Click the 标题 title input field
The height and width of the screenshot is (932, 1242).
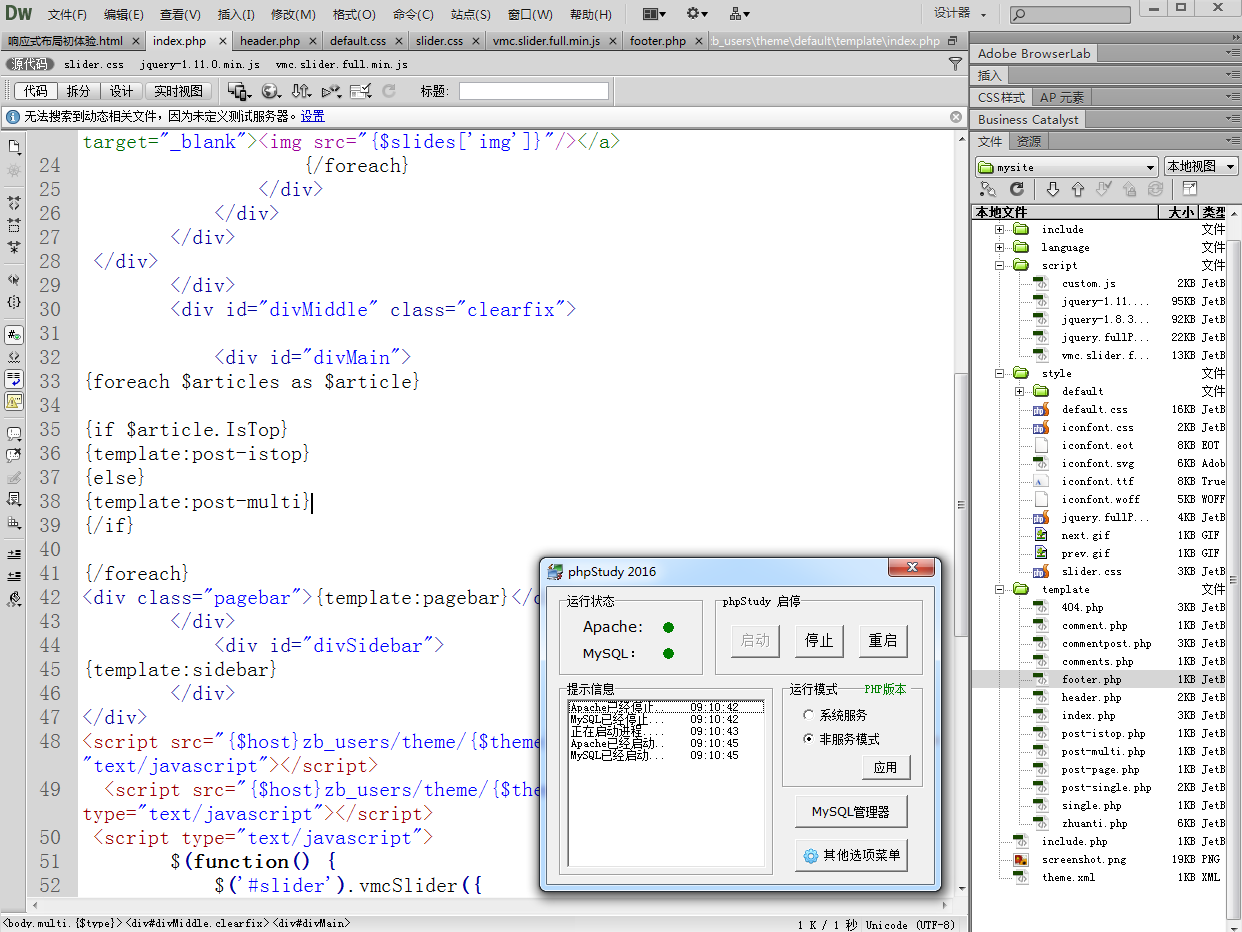tap(534, 91)
